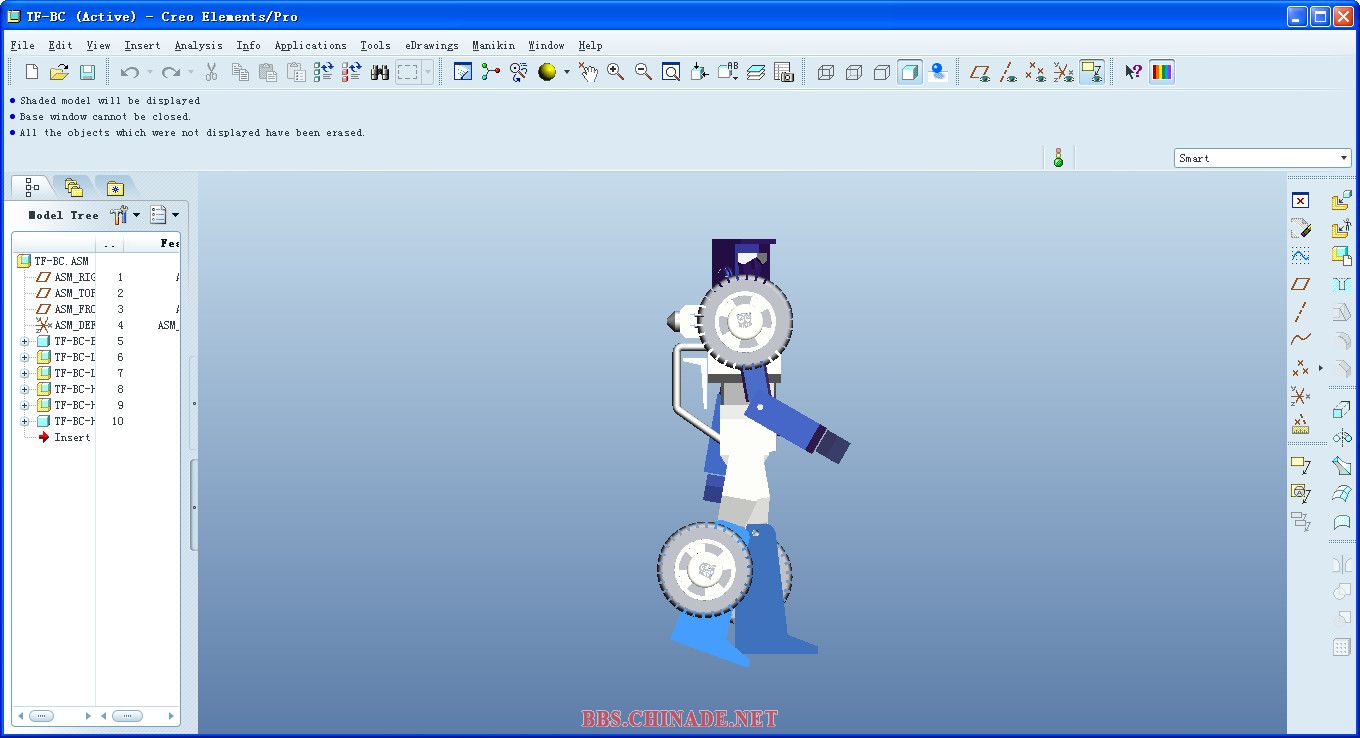
Task: Open the eDrawings menu
Action: (x=431, y=45)
